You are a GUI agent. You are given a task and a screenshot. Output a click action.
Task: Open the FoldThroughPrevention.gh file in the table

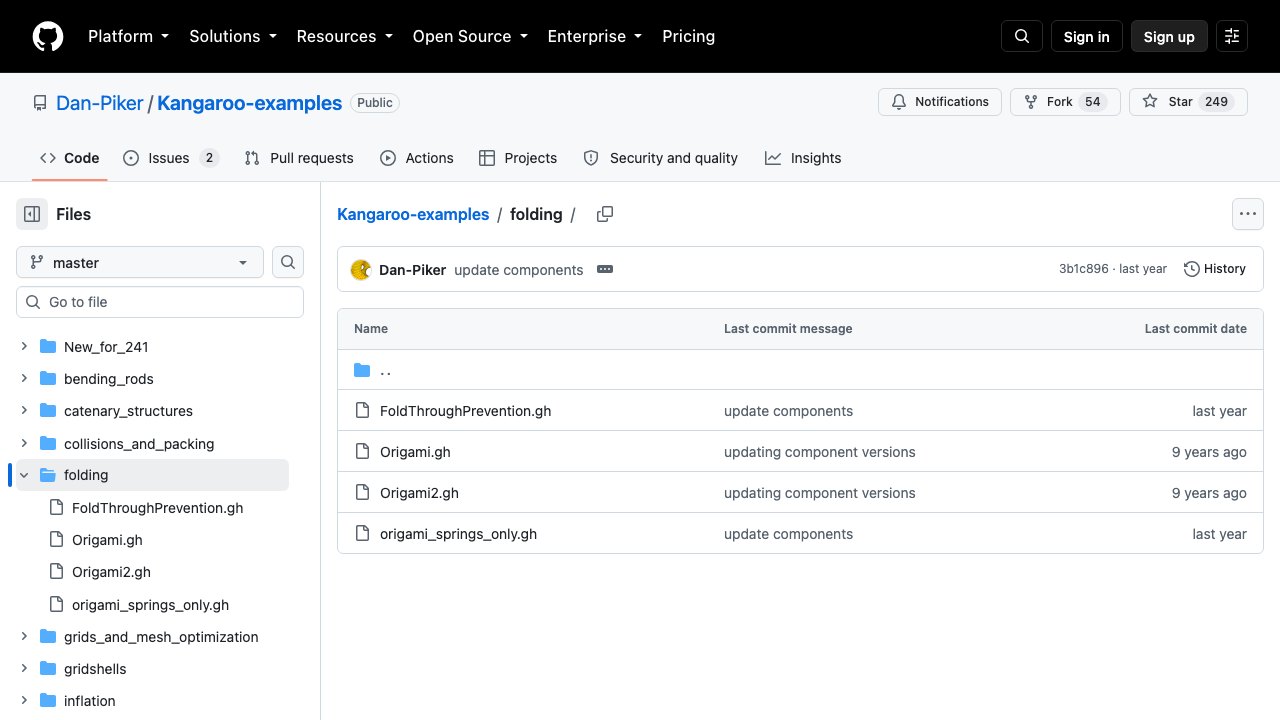tap(466, 411)
